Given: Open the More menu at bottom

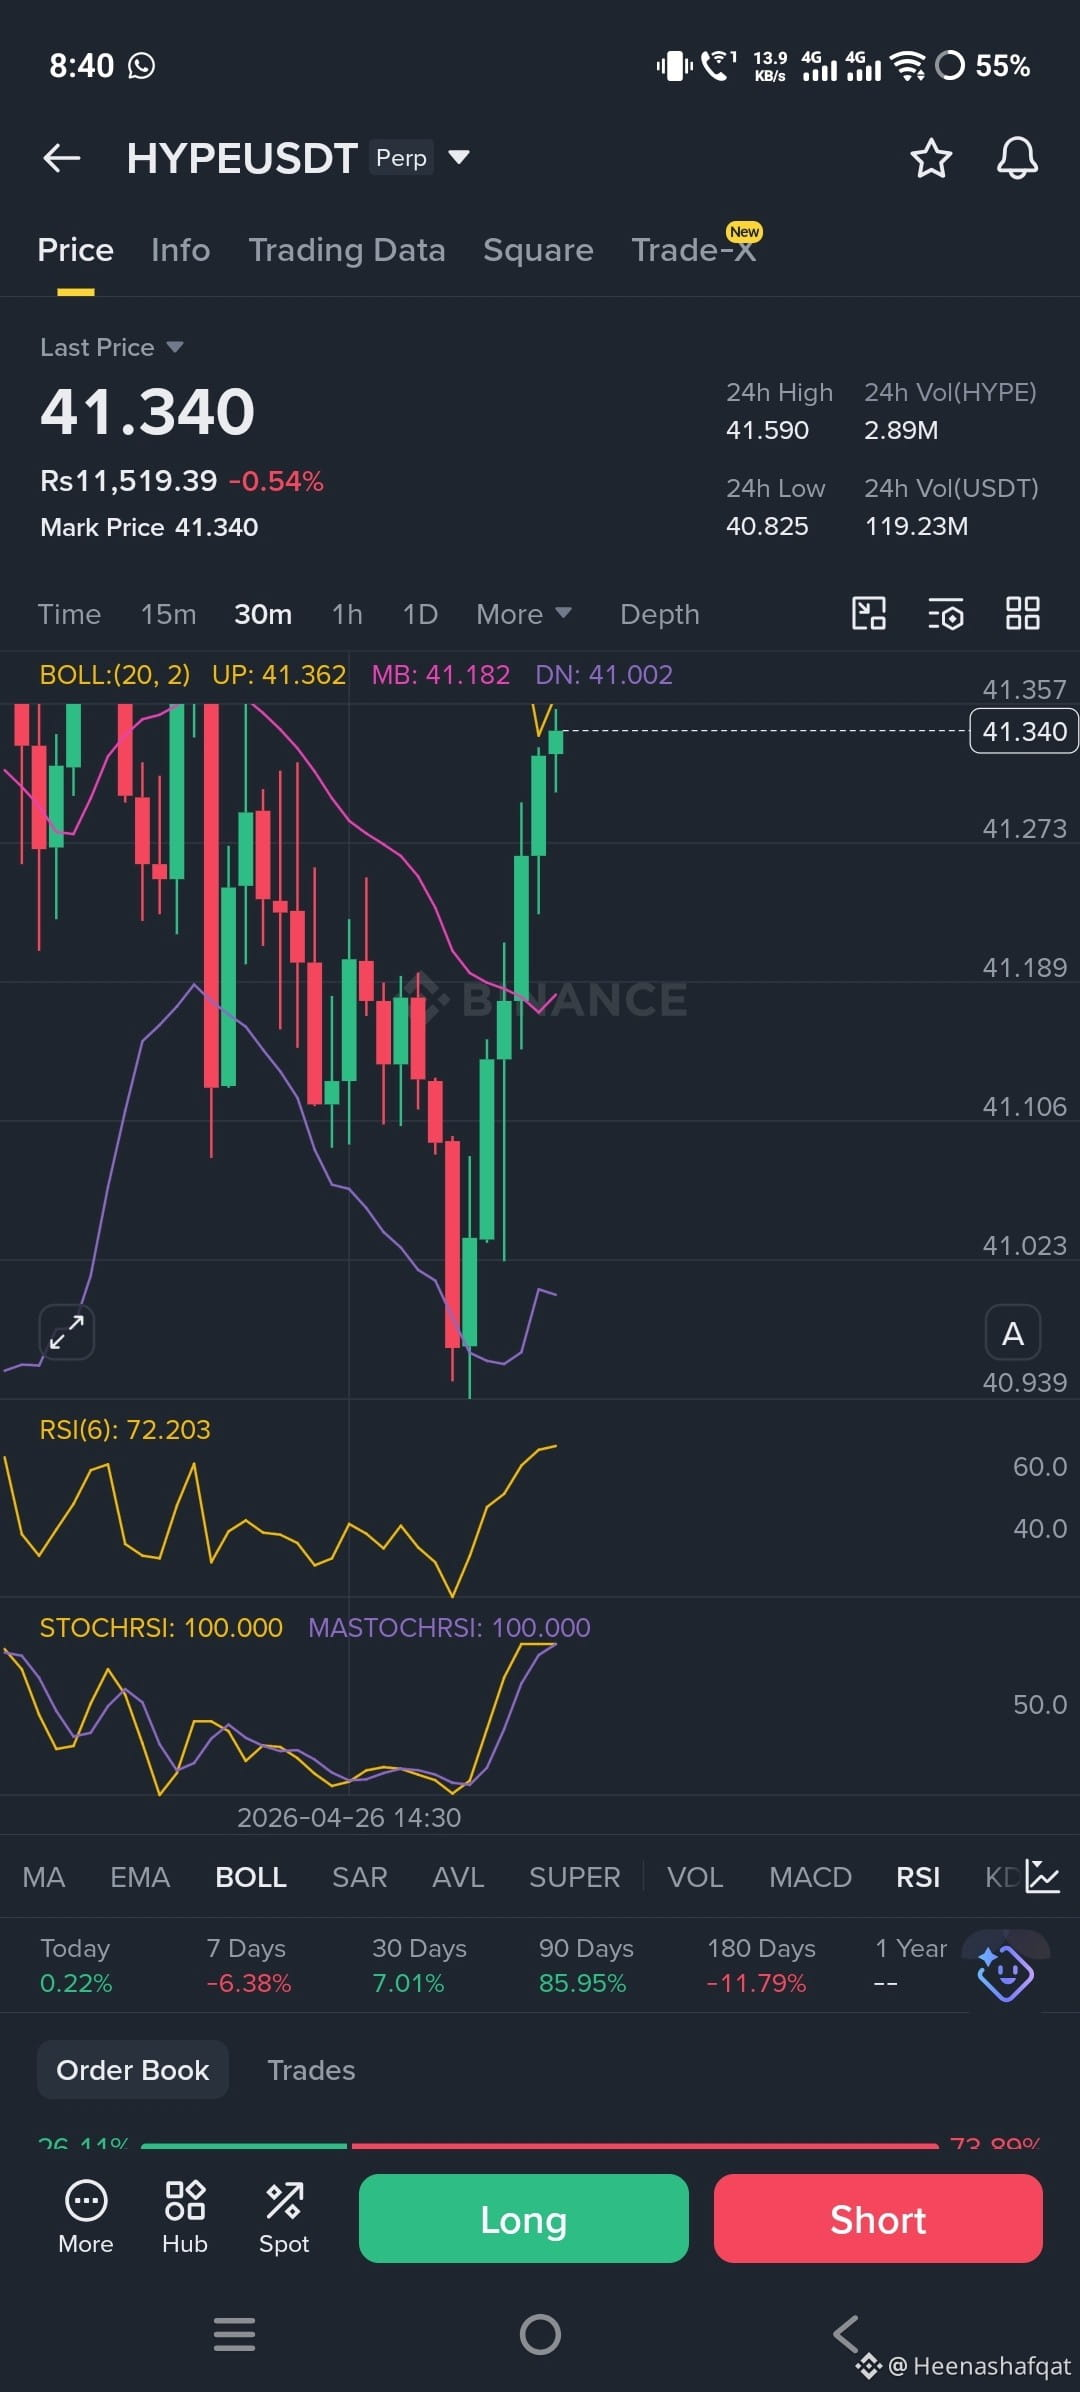Looking at the screenshot, I should click(86, 2218).
